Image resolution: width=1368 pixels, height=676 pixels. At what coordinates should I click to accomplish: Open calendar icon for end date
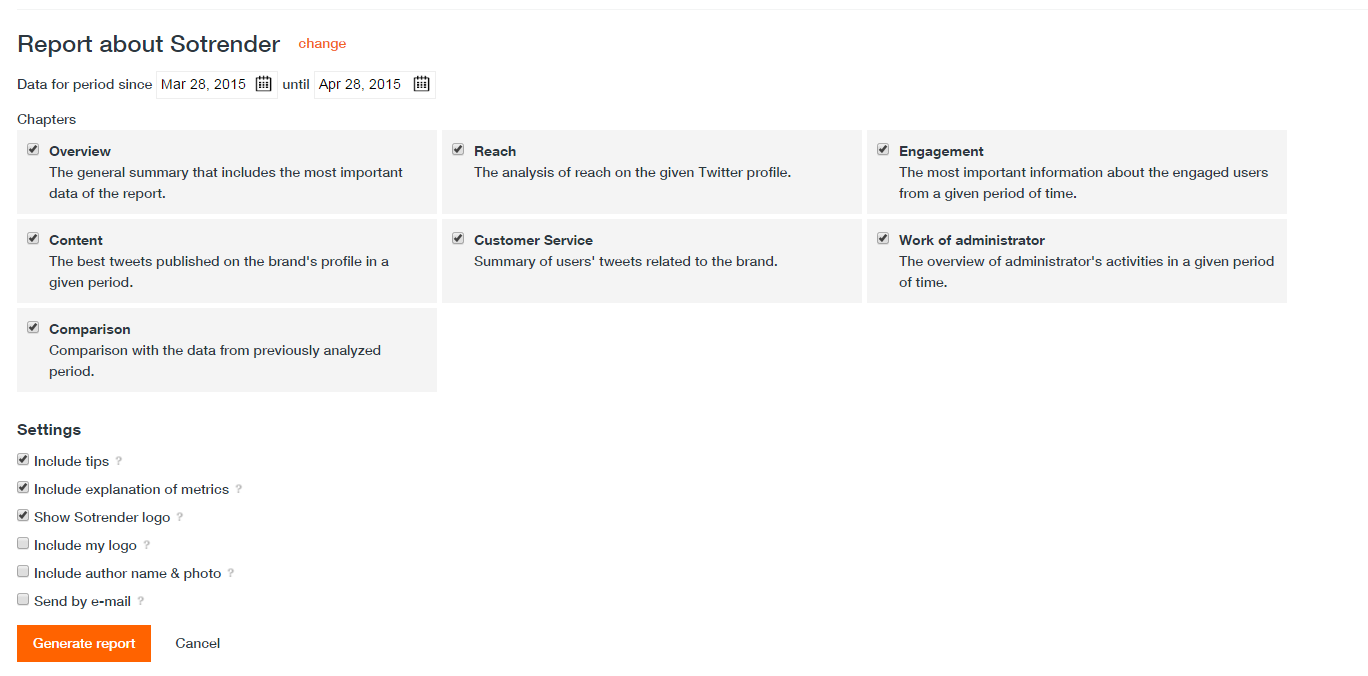pos(422,84)
